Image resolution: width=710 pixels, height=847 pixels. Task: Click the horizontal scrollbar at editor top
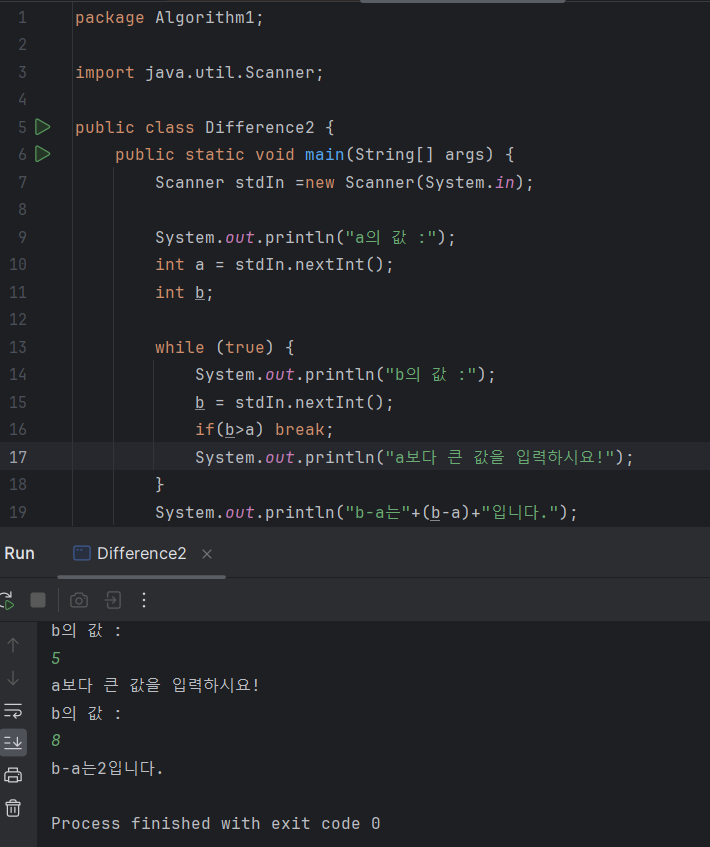pyautogui.click(x=463, y=1)
